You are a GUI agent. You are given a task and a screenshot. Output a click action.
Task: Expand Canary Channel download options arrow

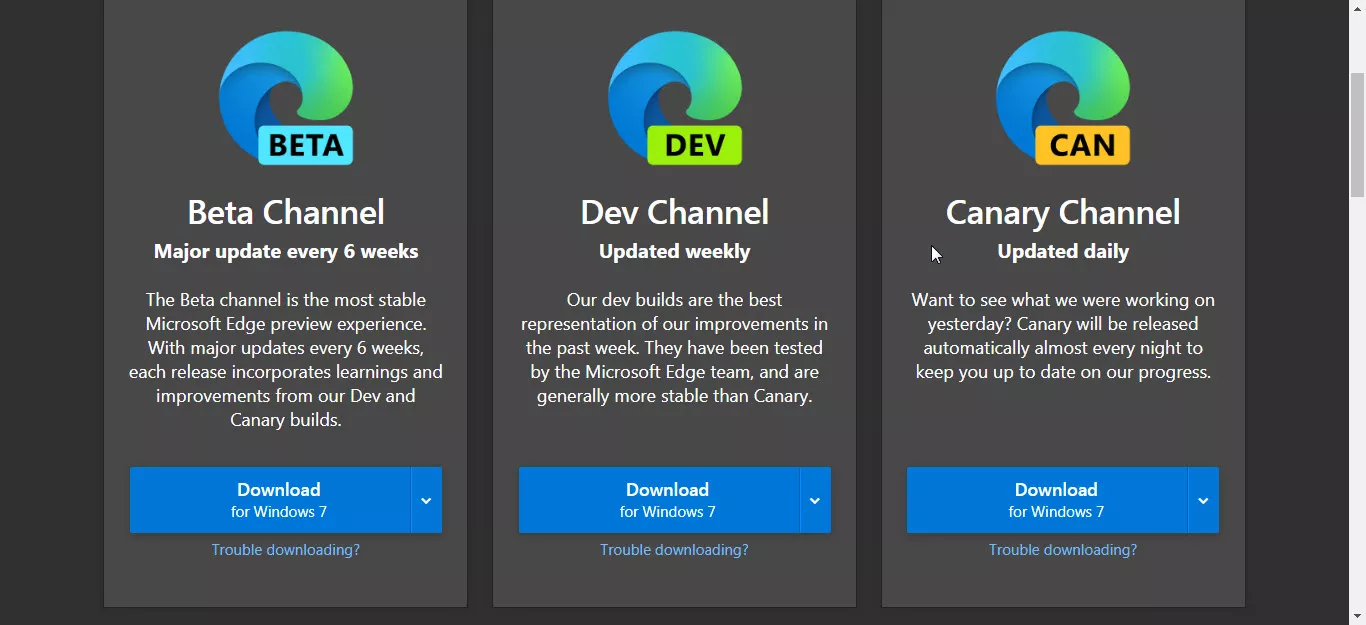point(1203,500)
